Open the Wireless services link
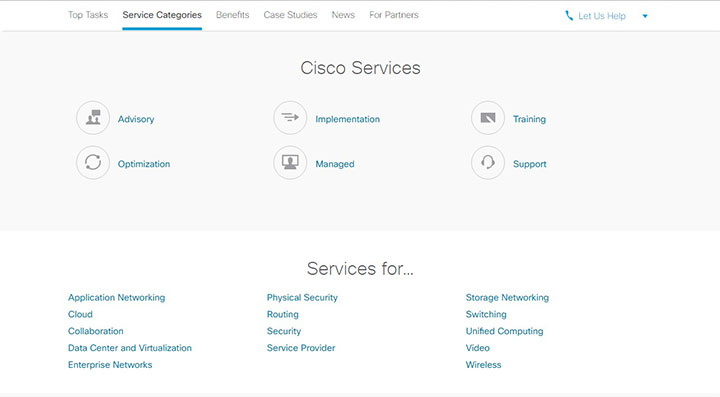 click(x=484, y=365)
